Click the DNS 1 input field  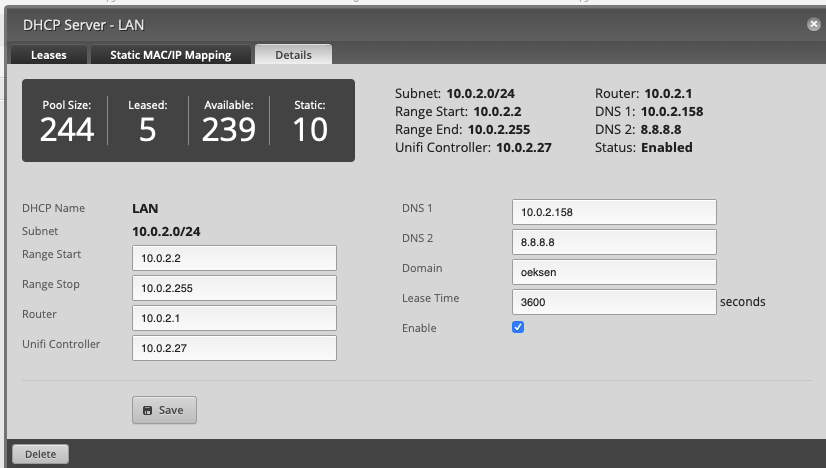[614, 212]
